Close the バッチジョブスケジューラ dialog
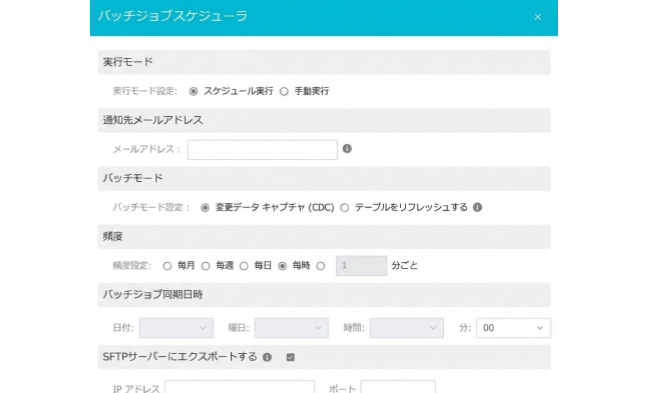Screen dimensions: 648x393 537,17
